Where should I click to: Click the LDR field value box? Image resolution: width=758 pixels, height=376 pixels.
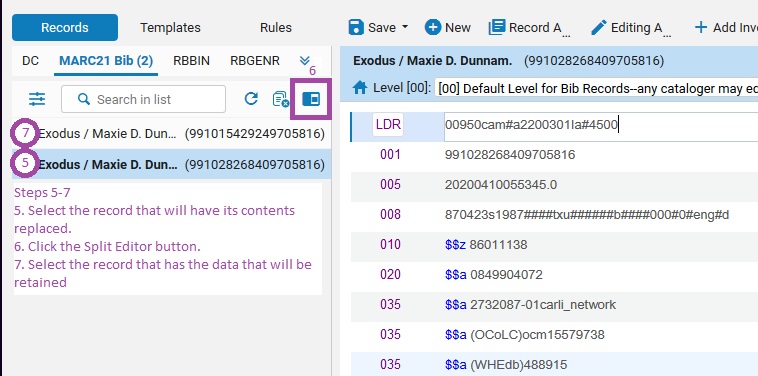point(601,127)
